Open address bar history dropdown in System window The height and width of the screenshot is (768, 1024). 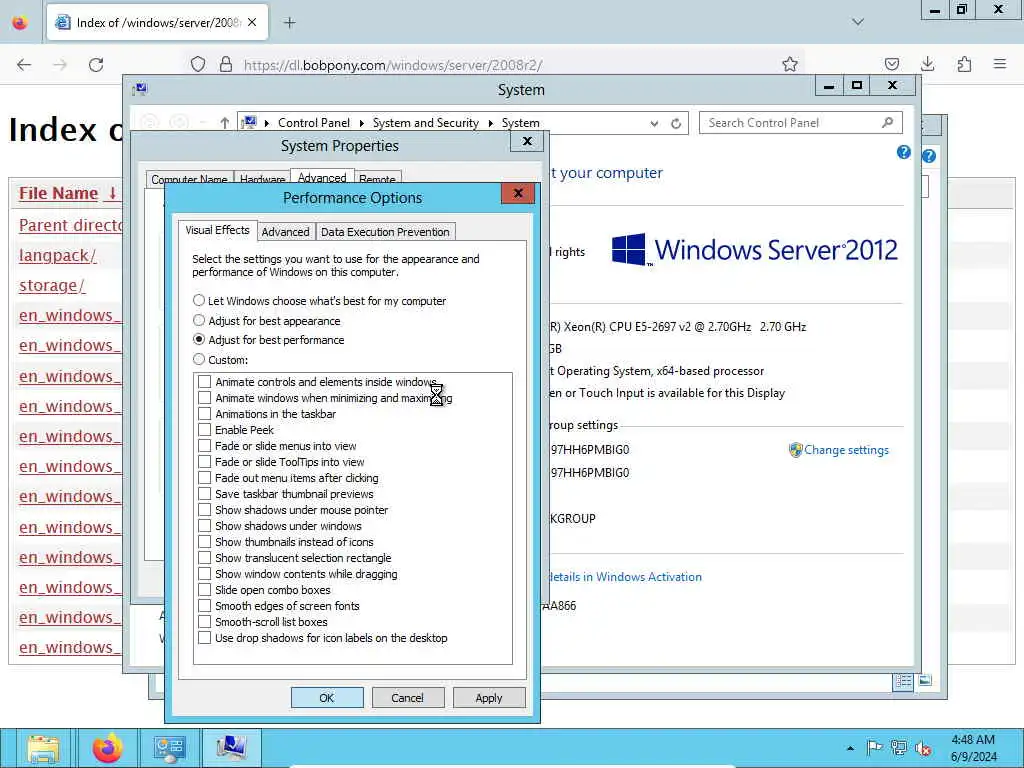pos(654,123)
